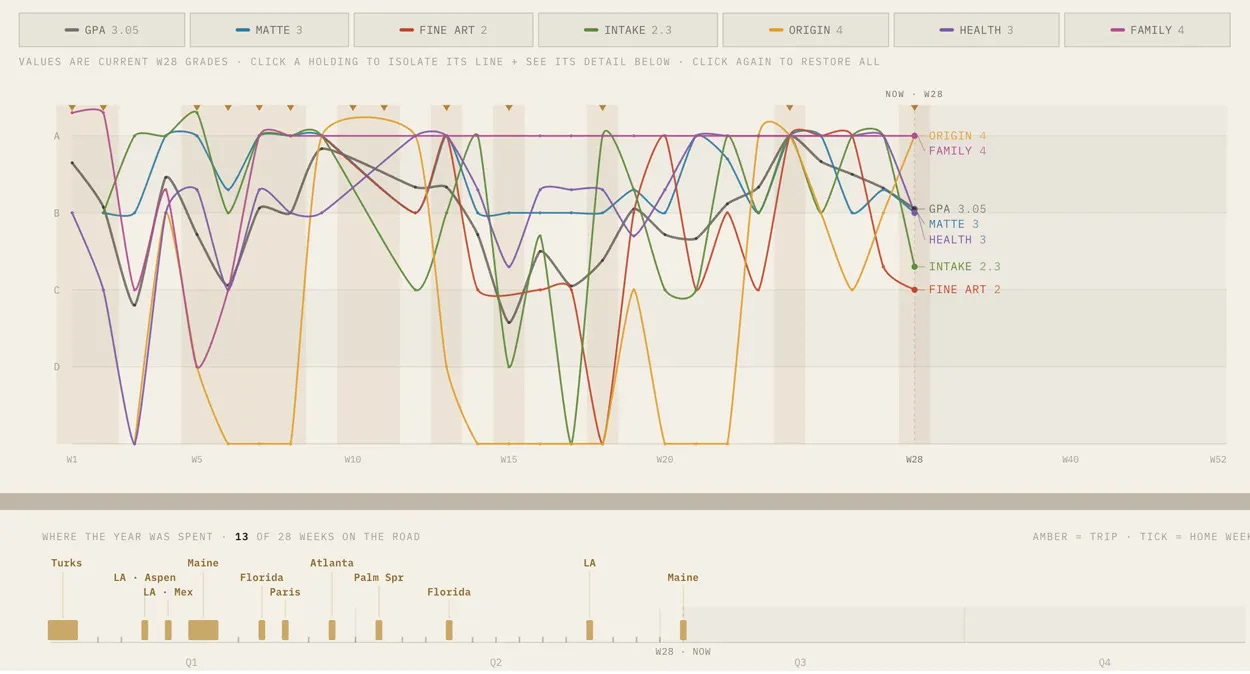The width and height of the screenshot is (1250, 674).
Task: Click the triangle trip marker above W1
Action: 72,107
